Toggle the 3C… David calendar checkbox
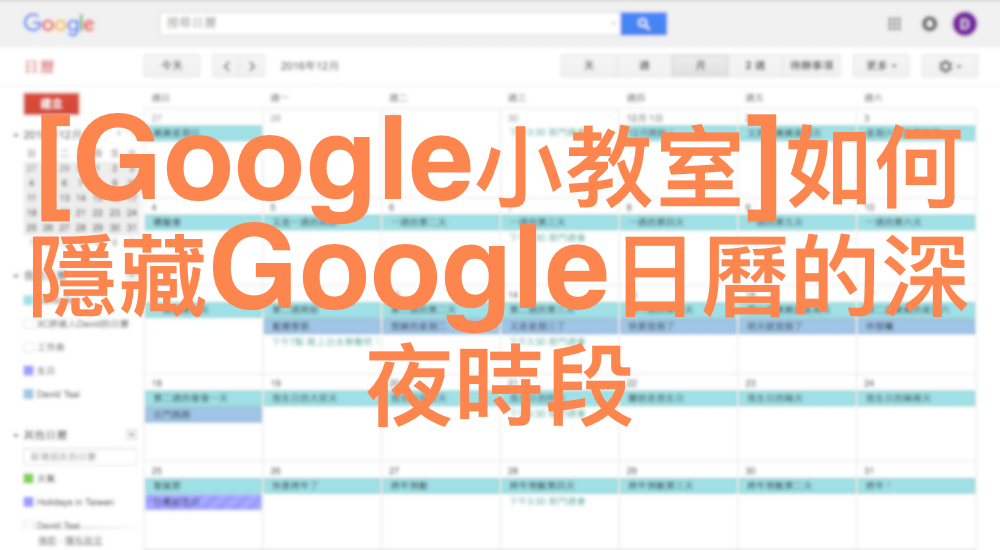The image size is (1000, 550). 28,323
